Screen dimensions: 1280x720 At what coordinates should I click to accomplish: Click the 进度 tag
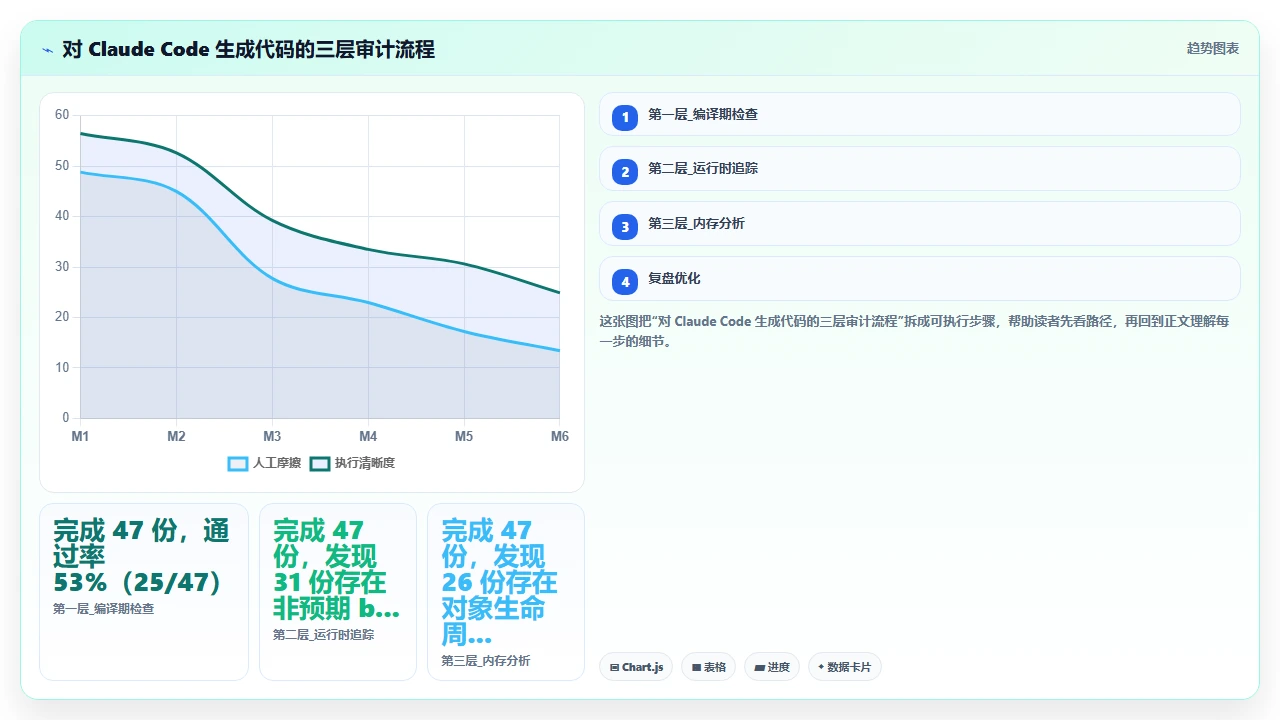tap(772, 667)
